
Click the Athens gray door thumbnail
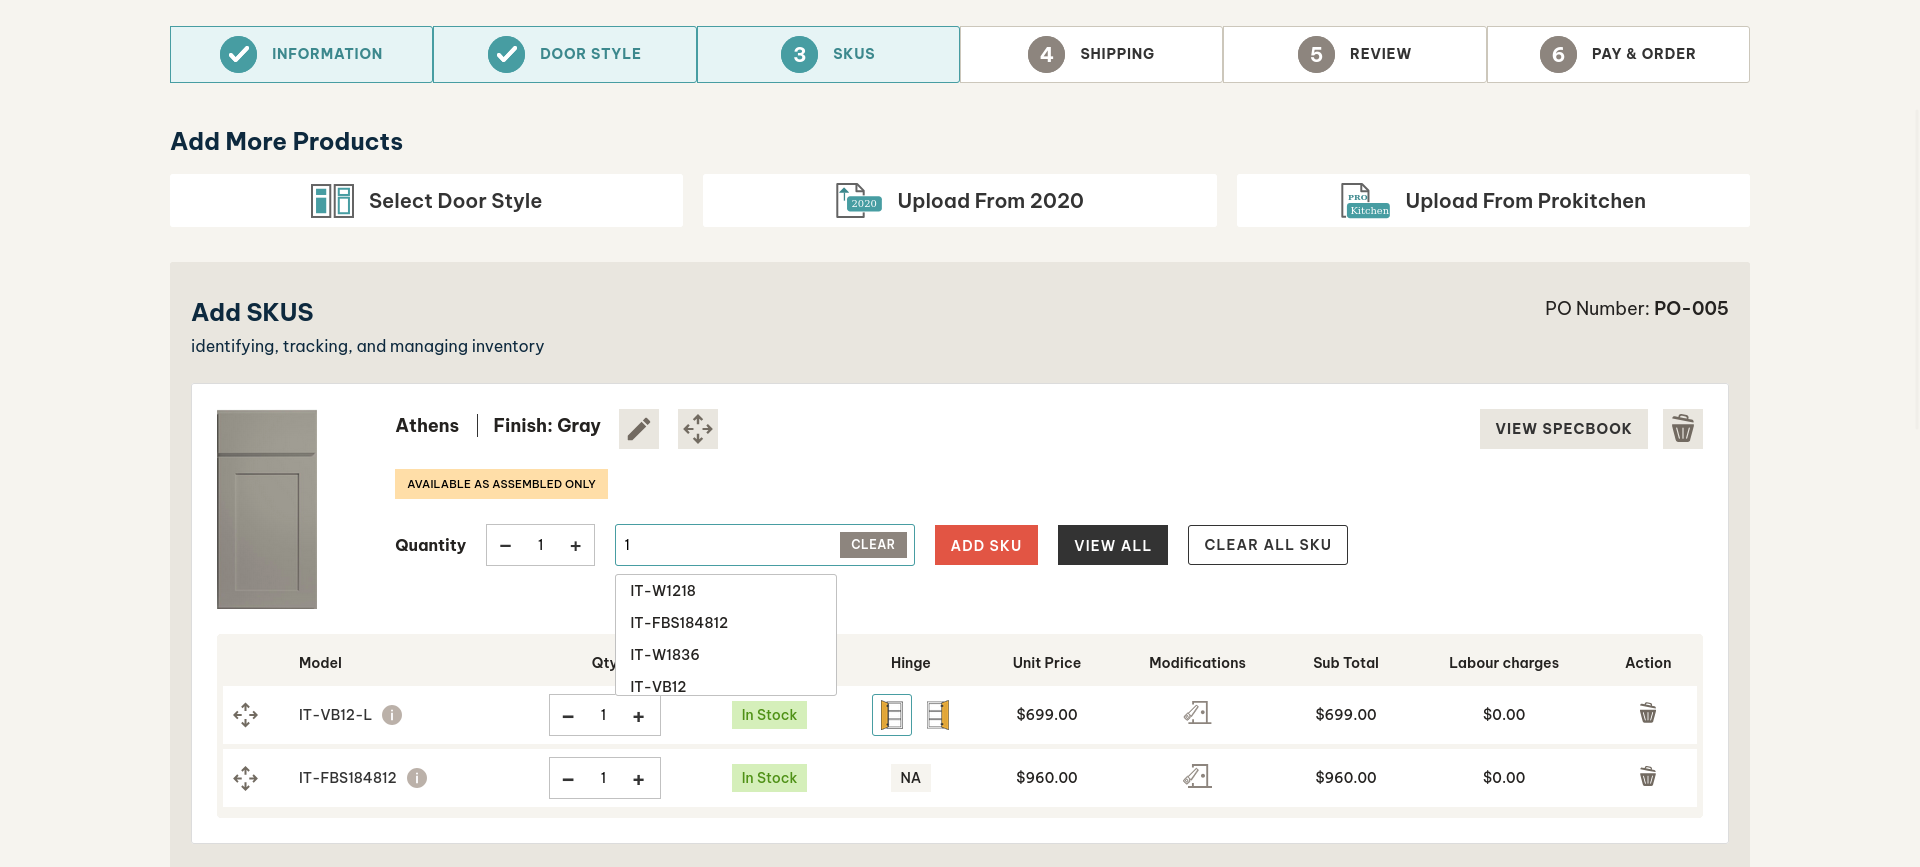click(x=267, y=509)
